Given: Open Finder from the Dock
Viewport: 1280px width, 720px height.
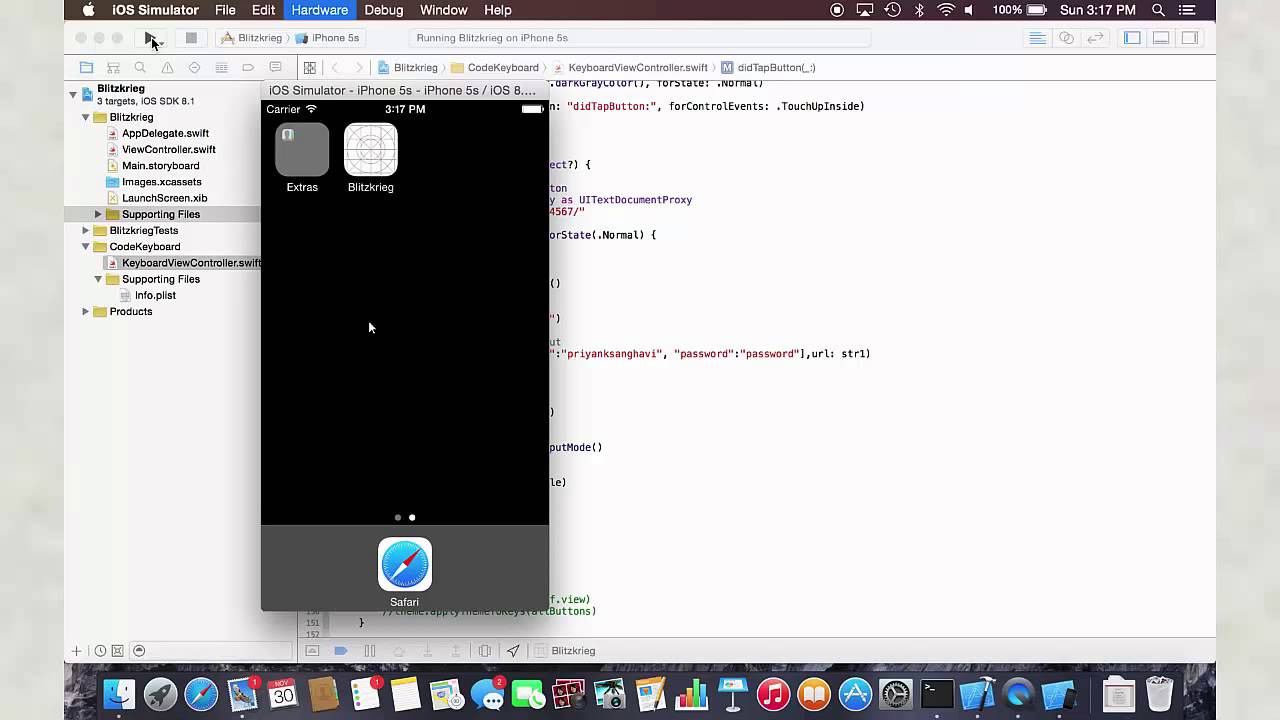Looking at the screenshot, I should [x=119, y=694].
